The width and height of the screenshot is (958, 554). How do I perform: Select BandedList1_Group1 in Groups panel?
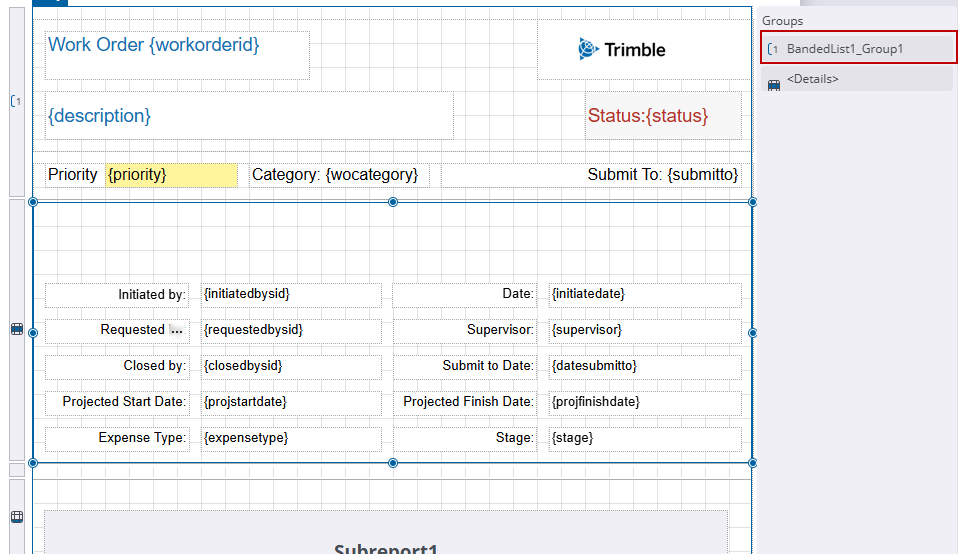845,49
